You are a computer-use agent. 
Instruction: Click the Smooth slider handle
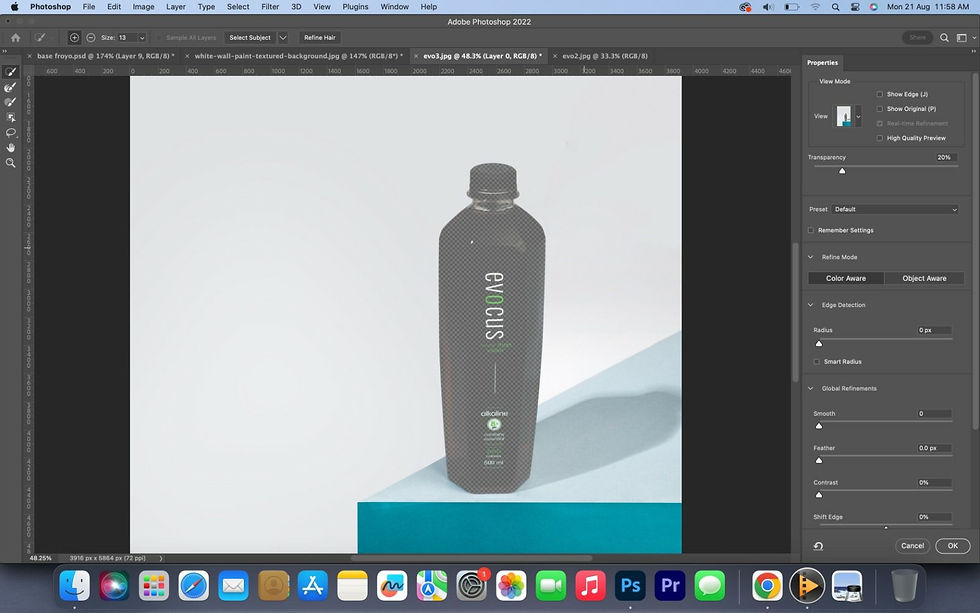[819, 426]
